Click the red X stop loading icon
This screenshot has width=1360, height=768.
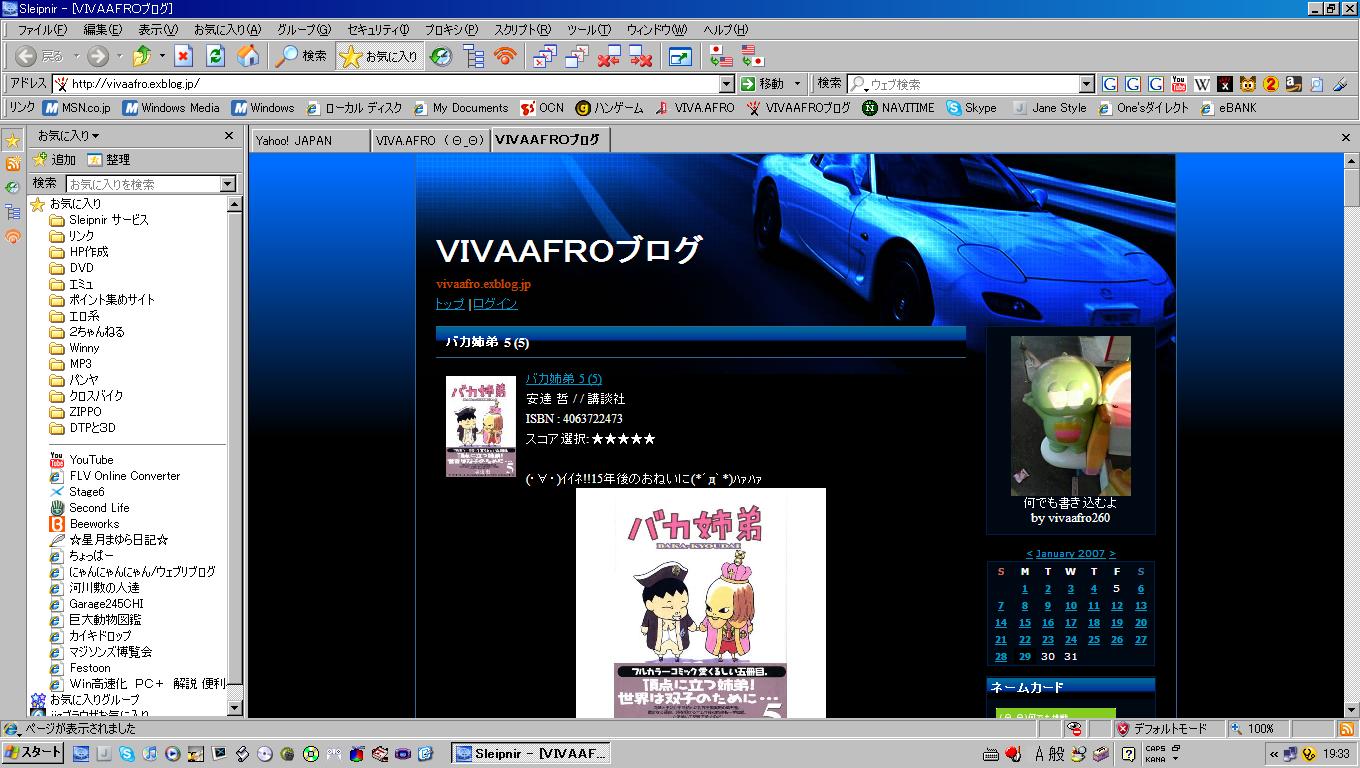183,56
